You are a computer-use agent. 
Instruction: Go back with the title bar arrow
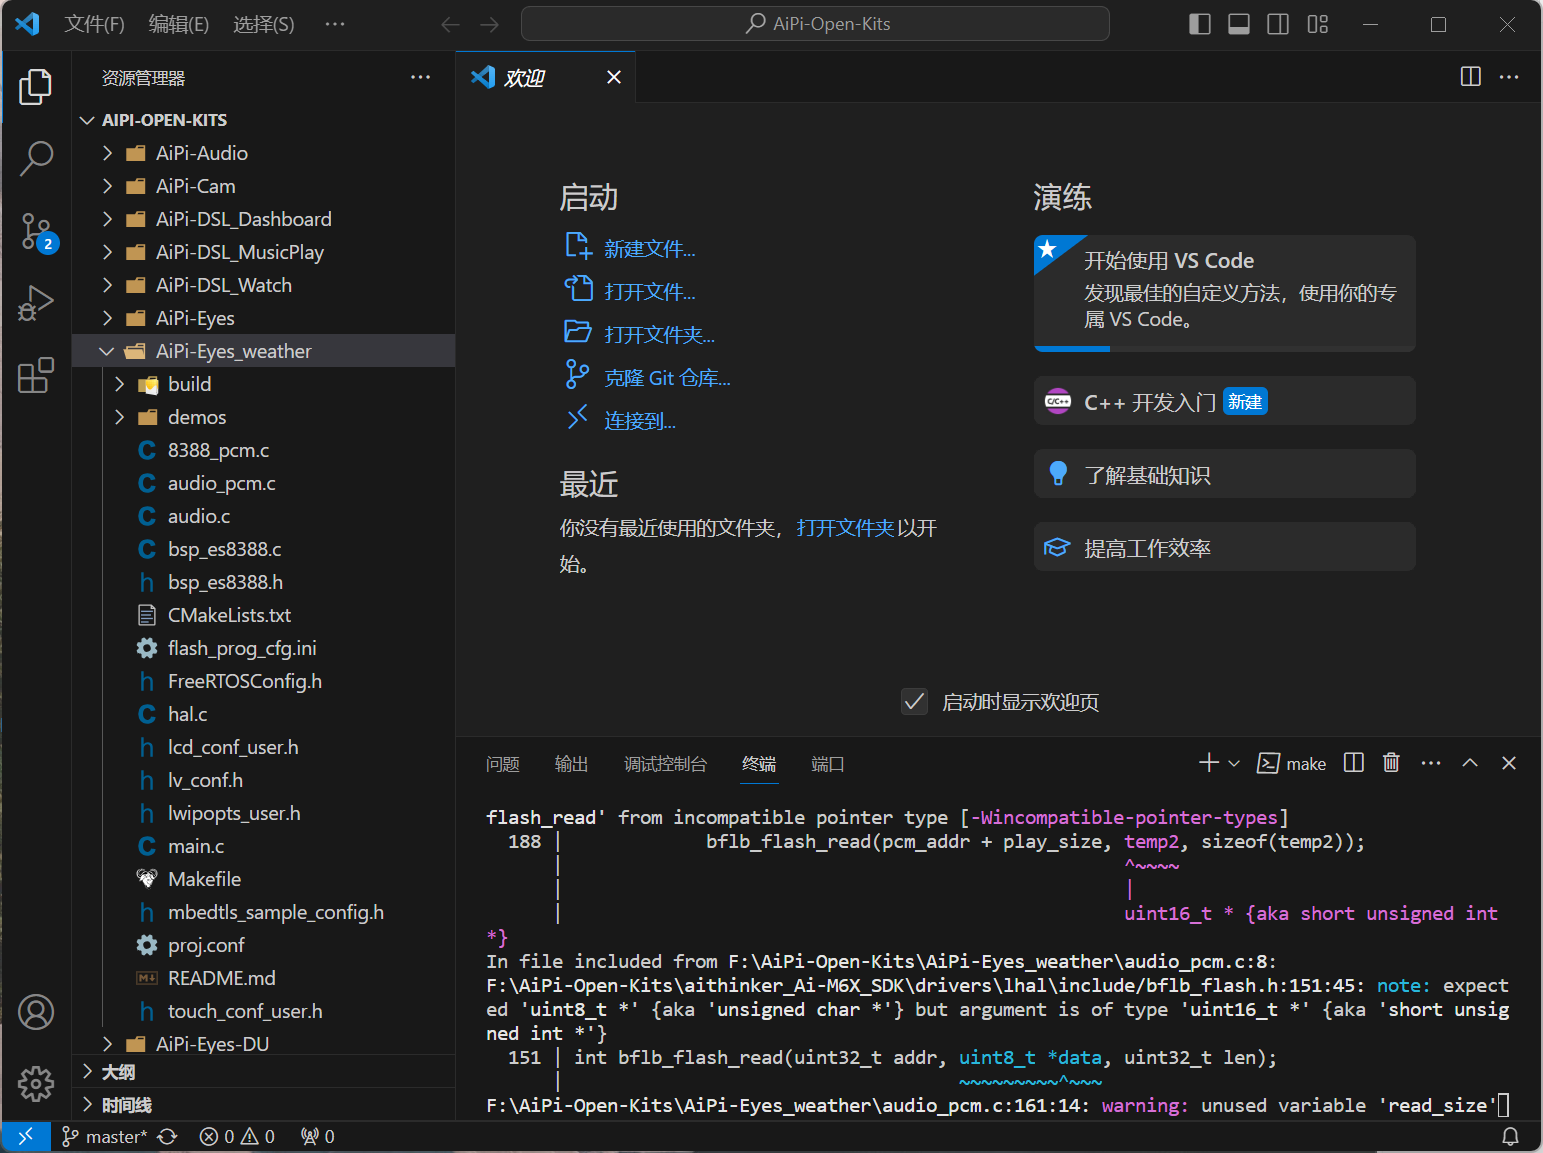pyautogui.click(x=451, y=24)
